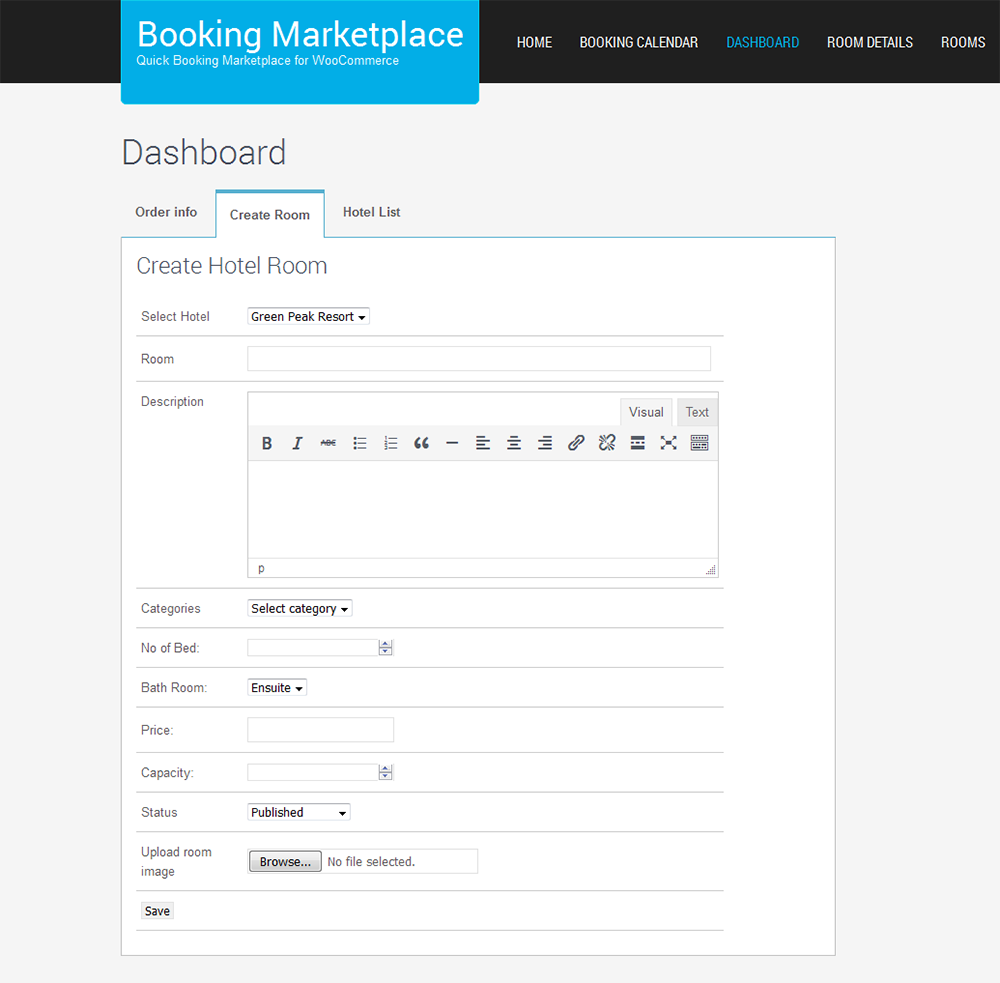Insert a numbered list in description
Viewport: 1000px width, 983px height.
[x=390, y=443]
